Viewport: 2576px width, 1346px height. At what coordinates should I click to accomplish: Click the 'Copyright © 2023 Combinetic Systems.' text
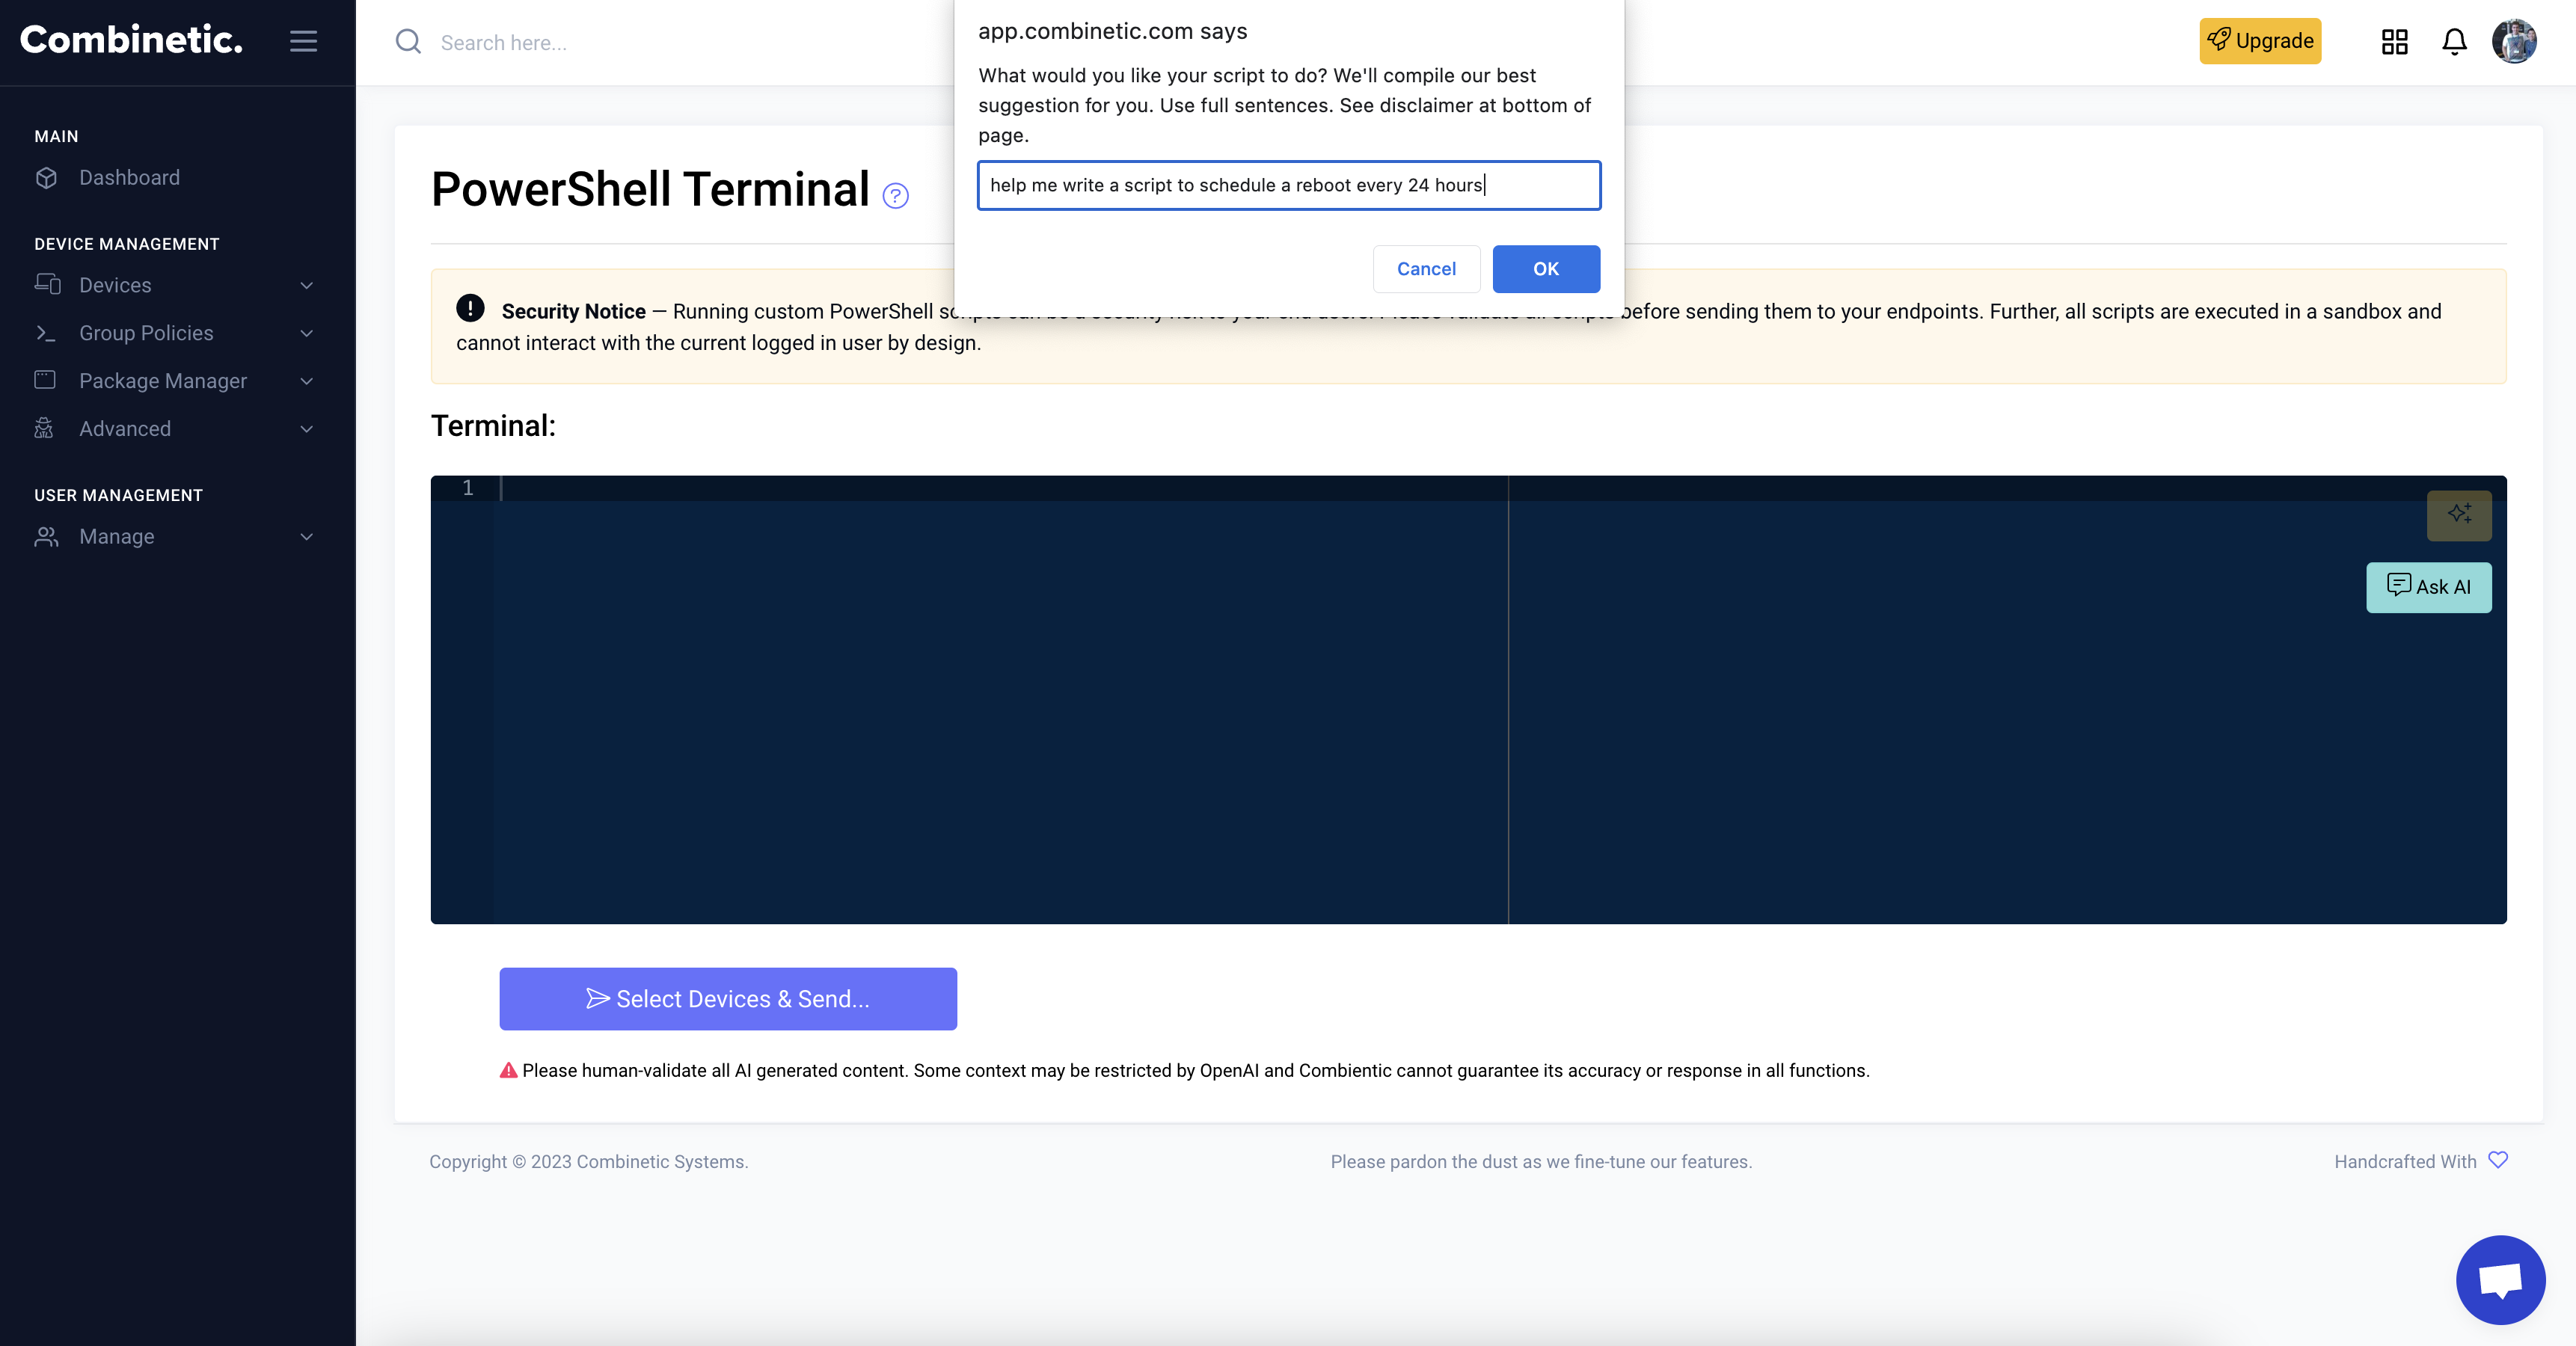click(x=589, y=1162)
